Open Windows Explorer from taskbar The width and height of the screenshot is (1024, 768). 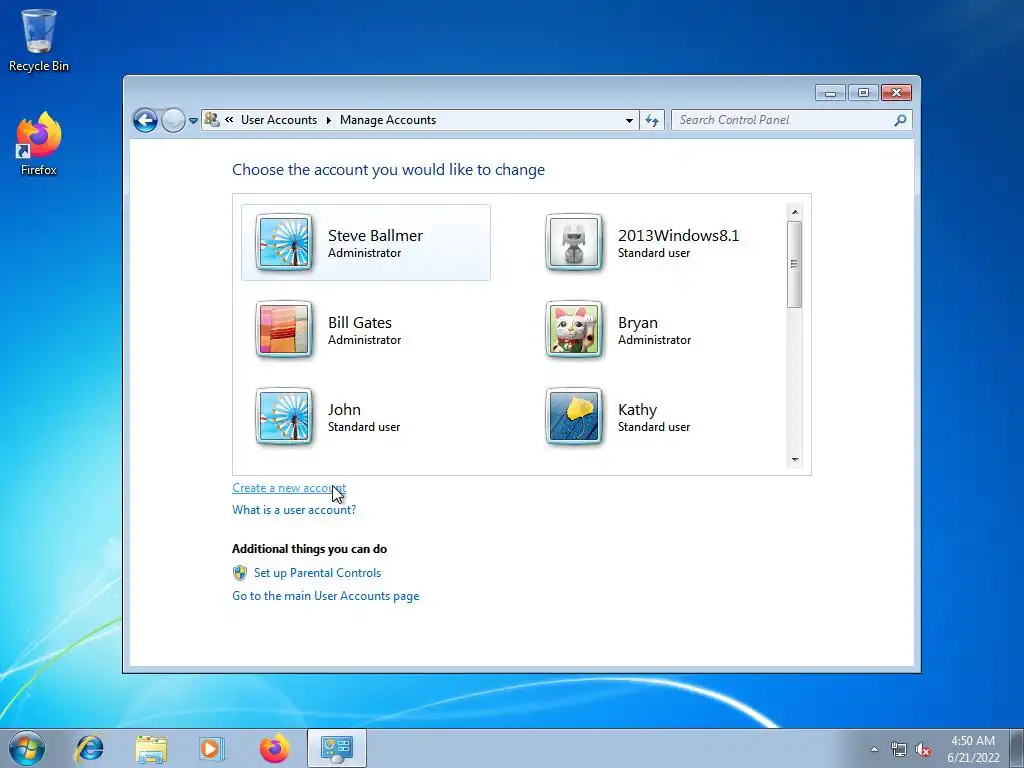click(151, 748)
